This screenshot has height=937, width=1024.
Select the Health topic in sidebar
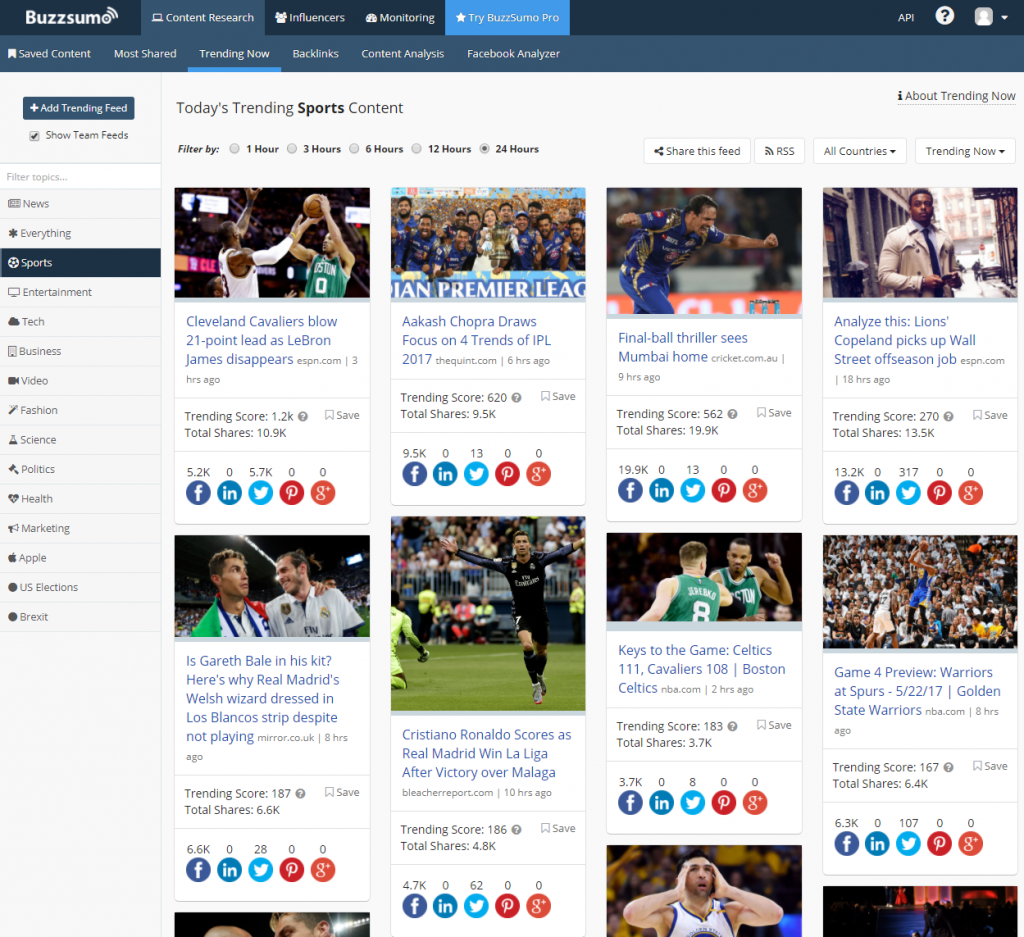tap(80, 499)
